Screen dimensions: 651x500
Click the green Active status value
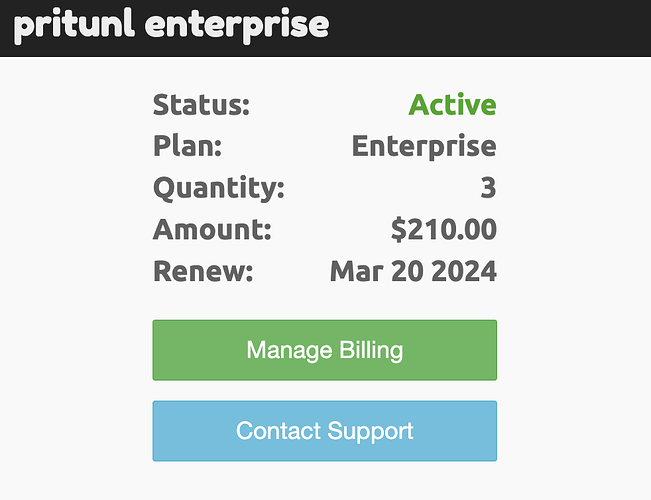tap(452, 104)
